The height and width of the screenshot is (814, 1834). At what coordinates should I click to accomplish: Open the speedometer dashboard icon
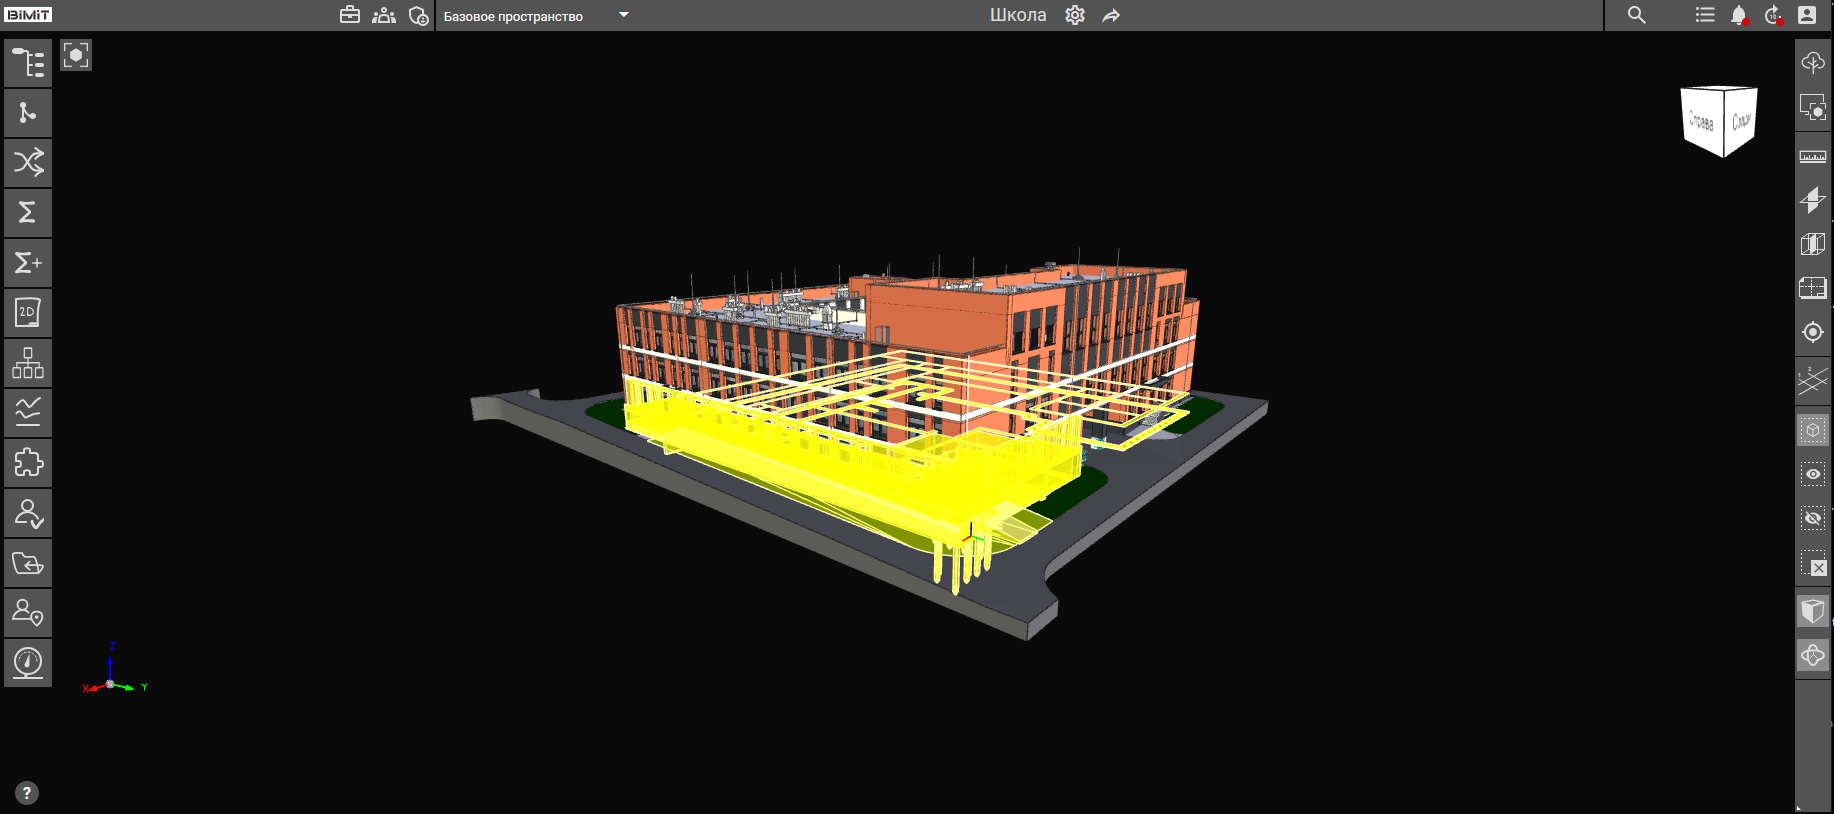[x=28, y=663]
